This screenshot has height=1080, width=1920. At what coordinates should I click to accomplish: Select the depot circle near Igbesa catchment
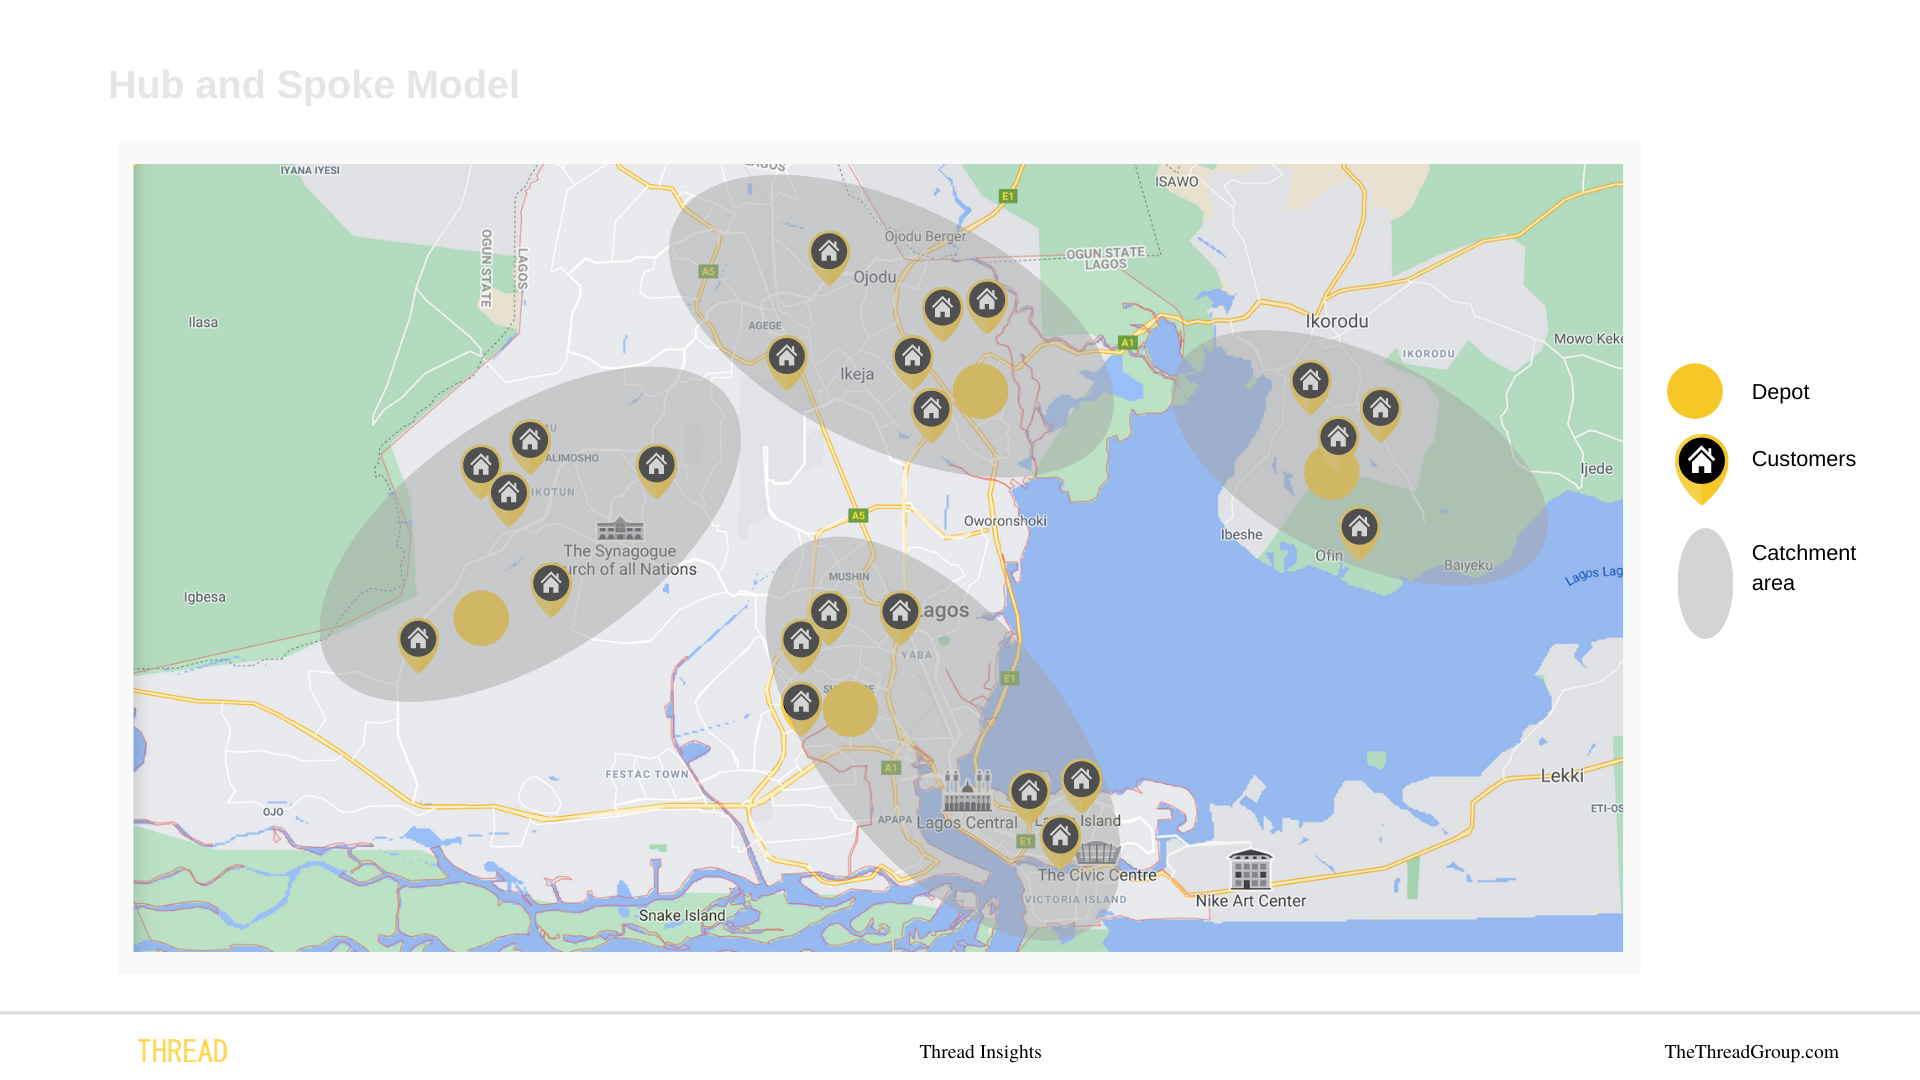(481, 618)
